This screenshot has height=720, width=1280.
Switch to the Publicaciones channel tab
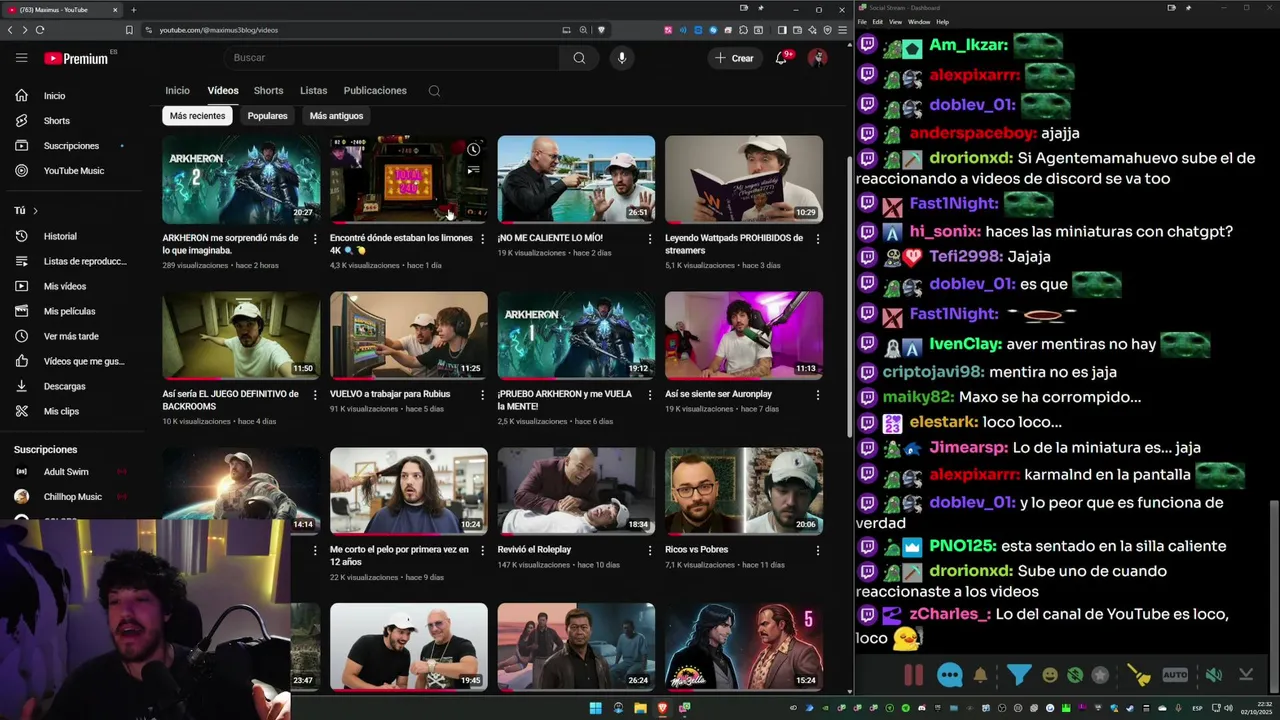375,91
